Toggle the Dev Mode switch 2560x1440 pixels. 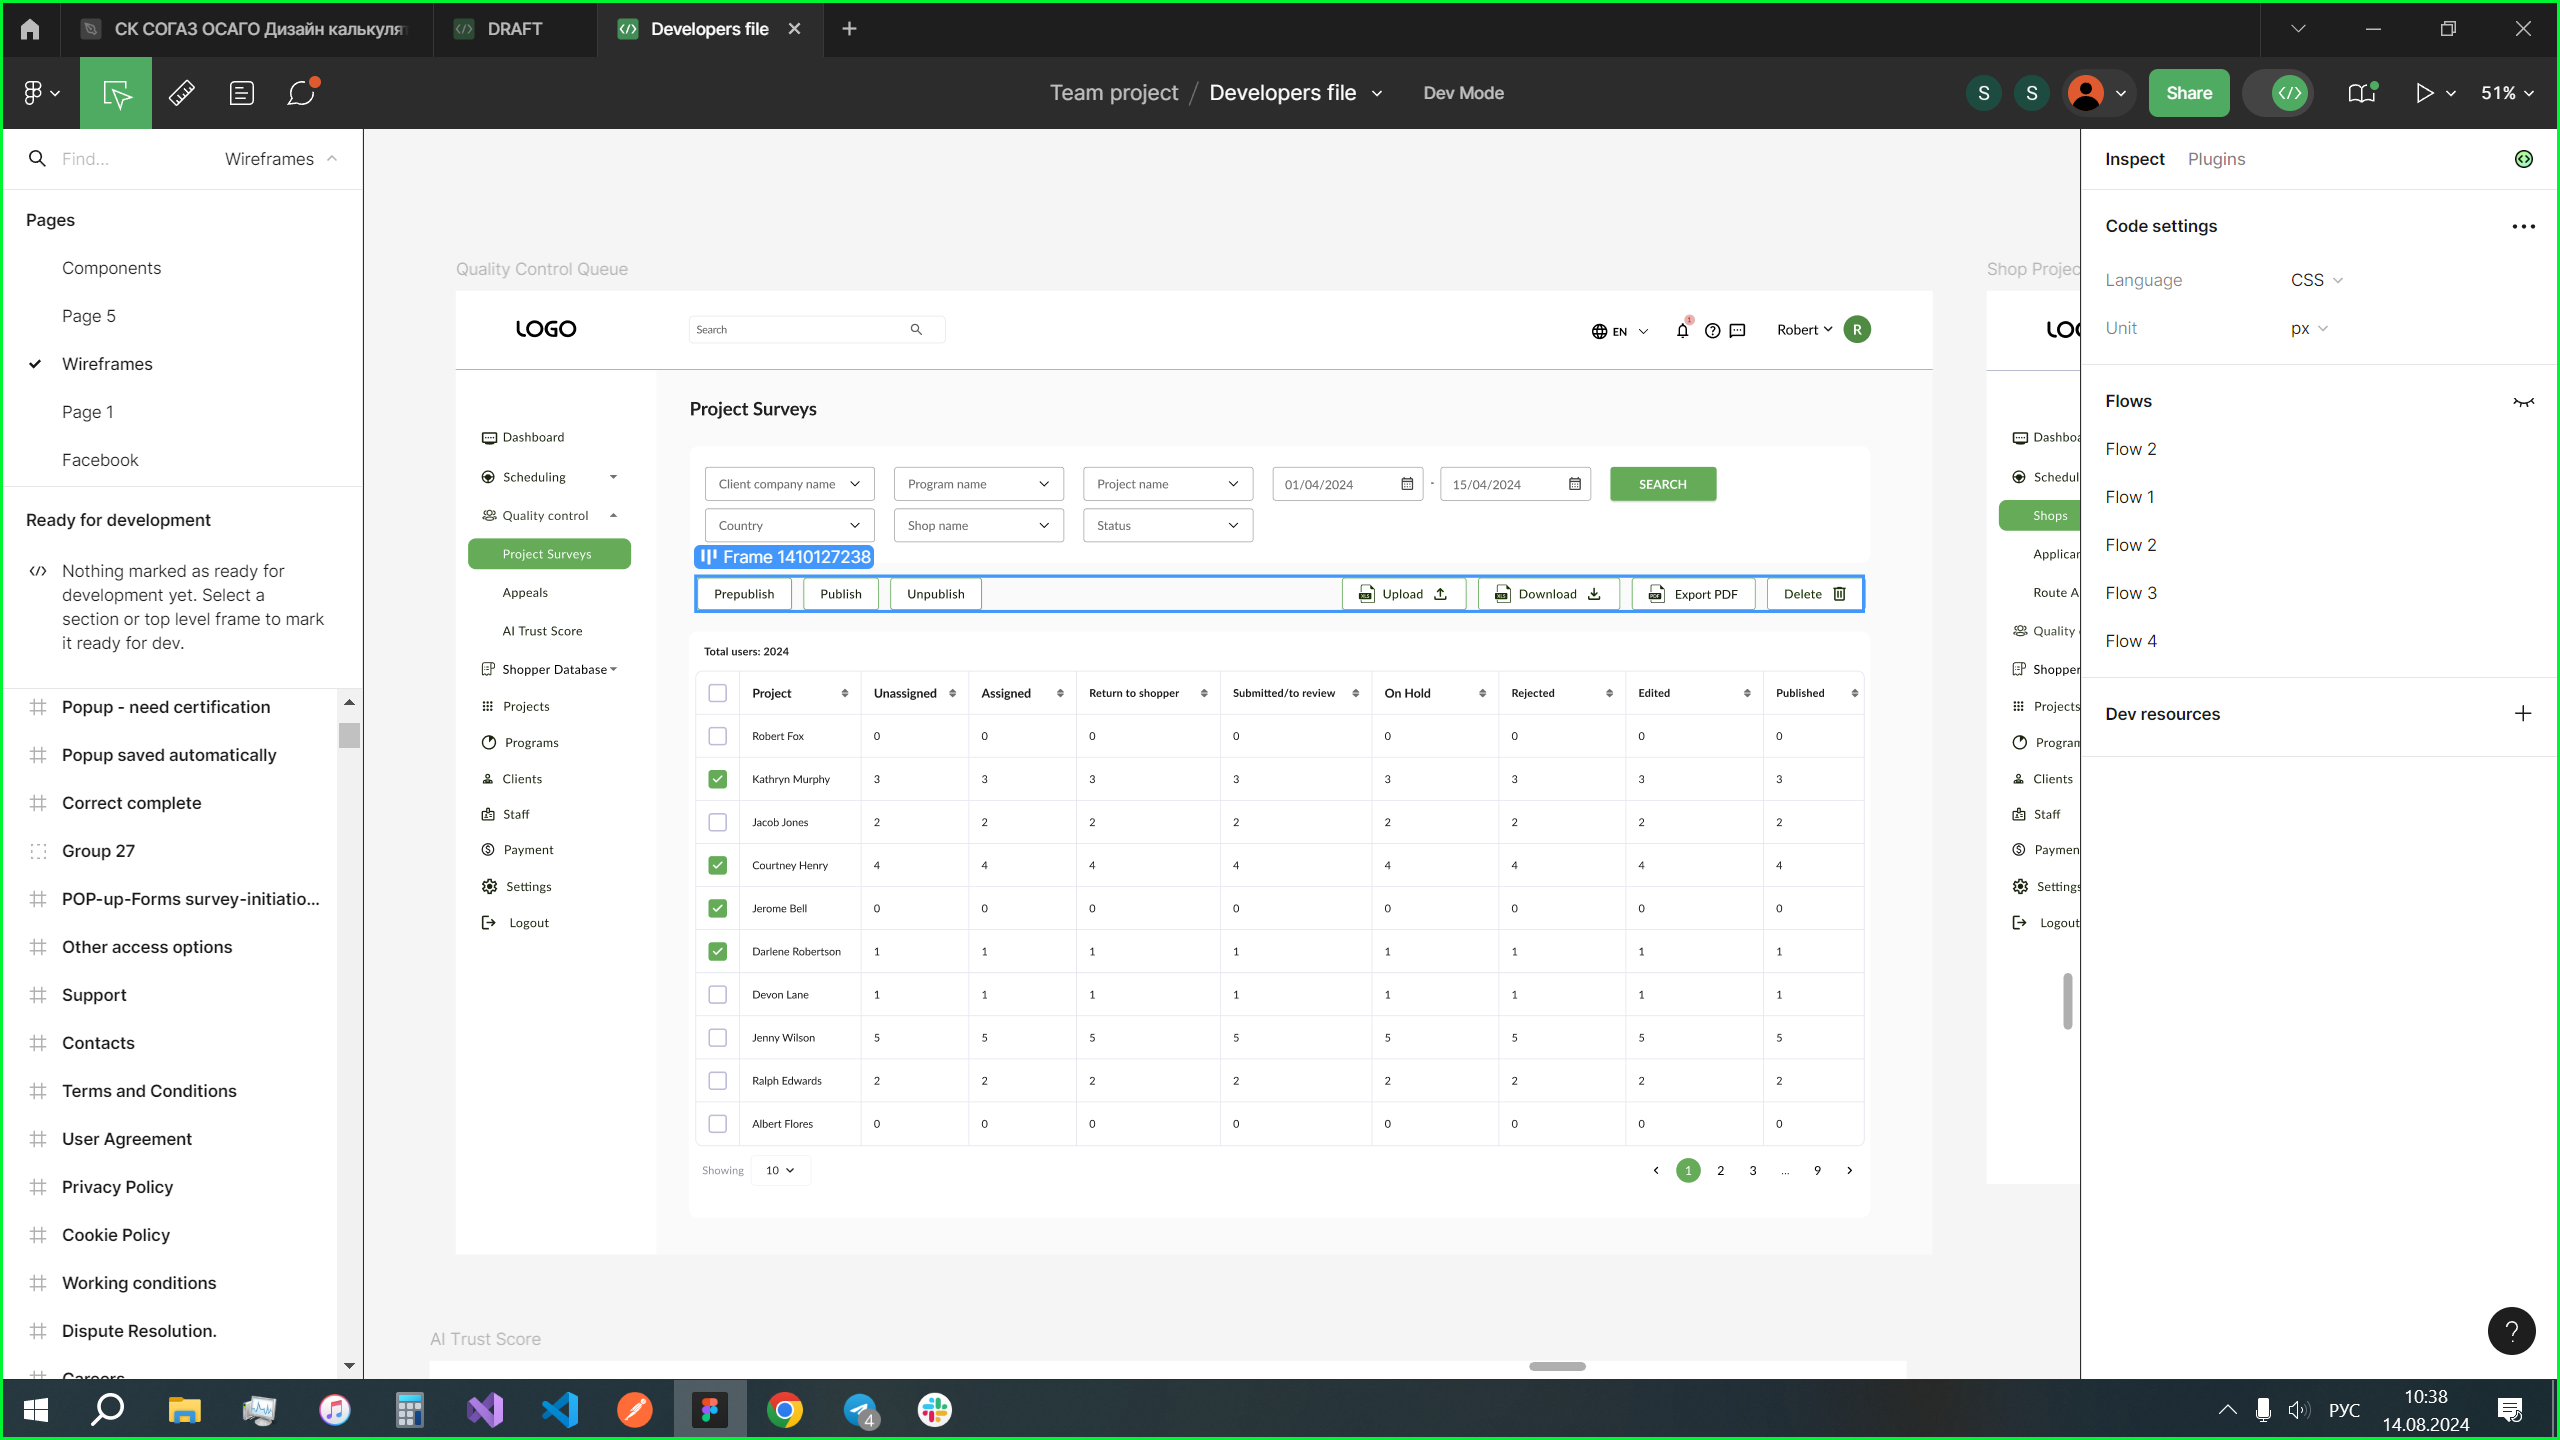pos(2278,93)
